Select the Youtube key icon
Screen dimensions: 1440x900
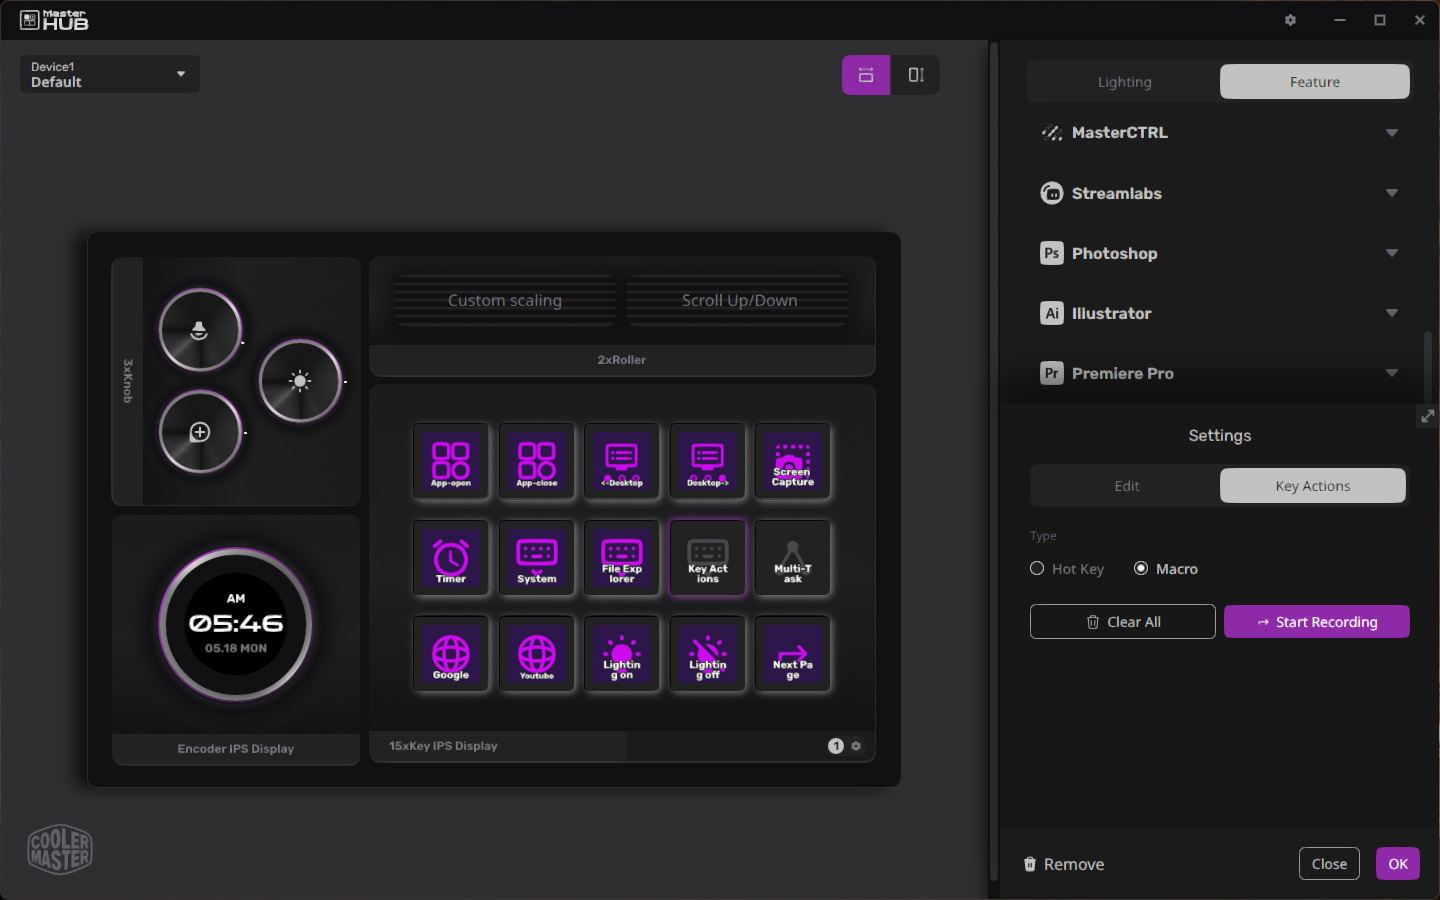[x=537, y=654]
